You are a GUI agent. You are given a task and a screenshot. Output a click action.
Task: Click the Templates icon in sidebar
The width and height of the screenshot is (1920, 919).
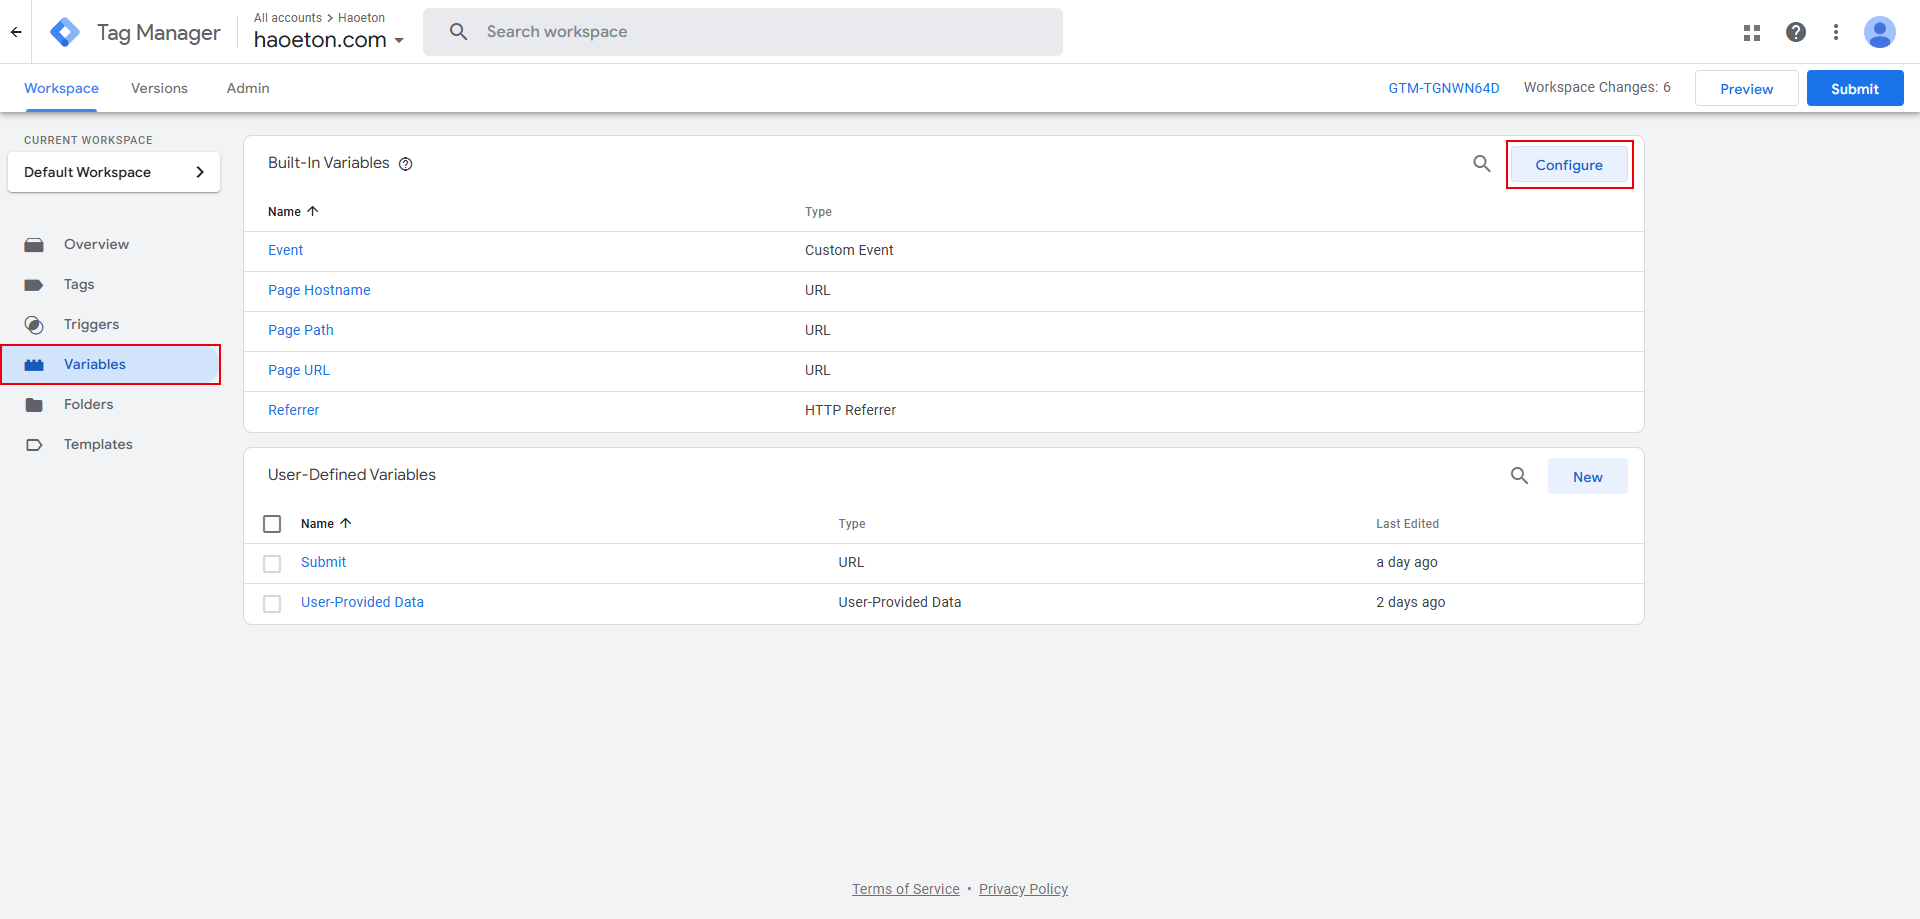[34, 445]
